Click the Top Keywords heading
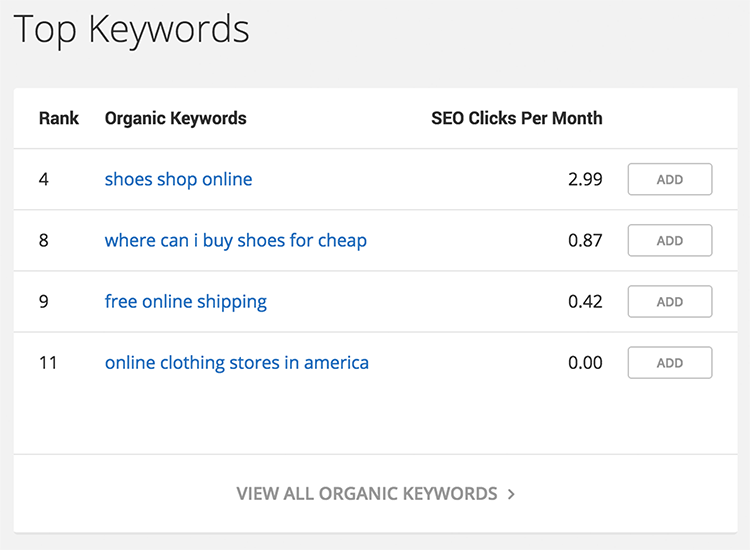 [132, 30]
